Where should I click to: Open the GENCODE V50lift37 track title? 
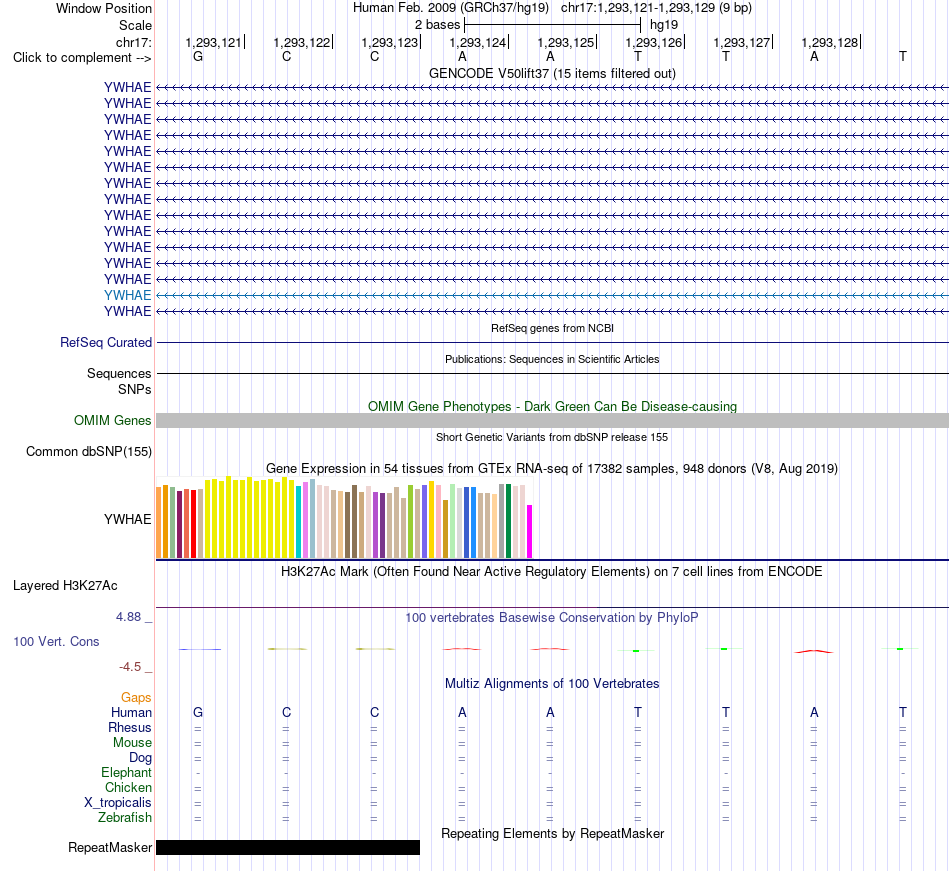click(x=552, y=73)
